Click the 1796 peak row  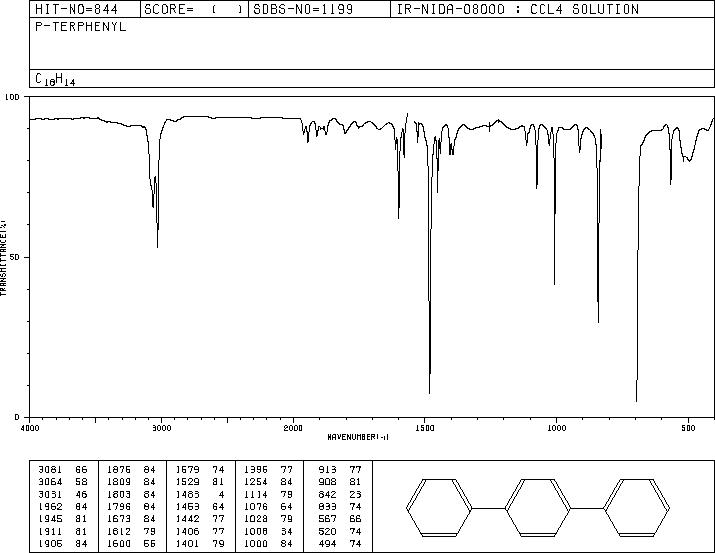click(x=131, y=506)
